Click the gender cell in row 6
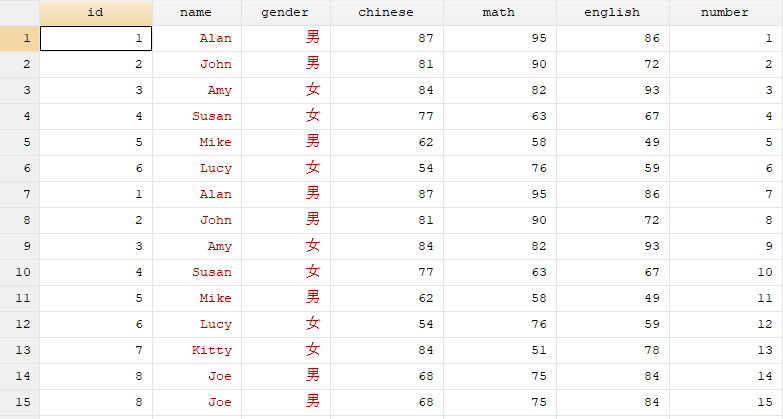The width and height of the screenshot is (783, 419). [286, 168]
